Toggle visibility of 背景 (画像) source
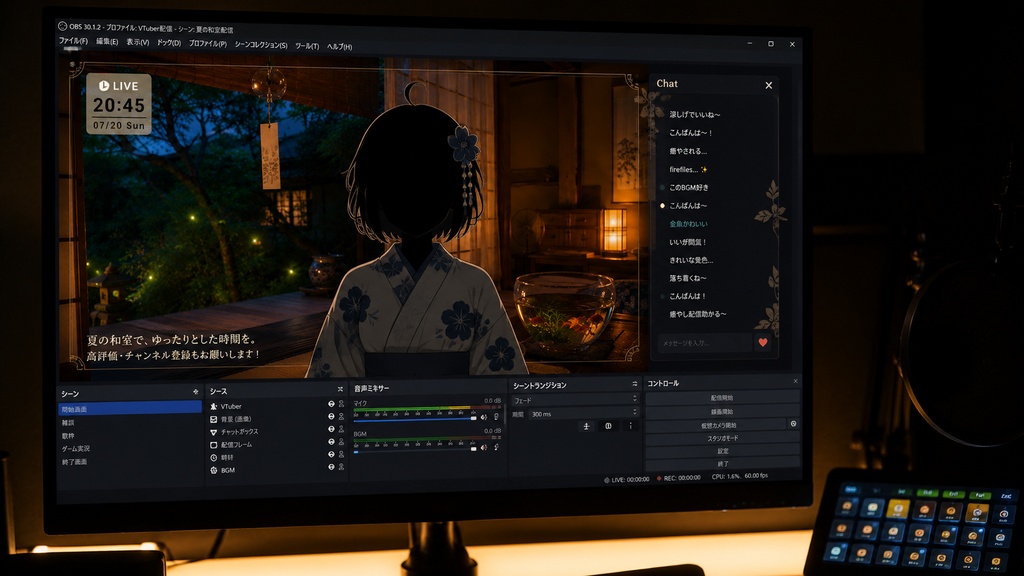Viewport: 1024px width, 576px height. click(331, 417)
